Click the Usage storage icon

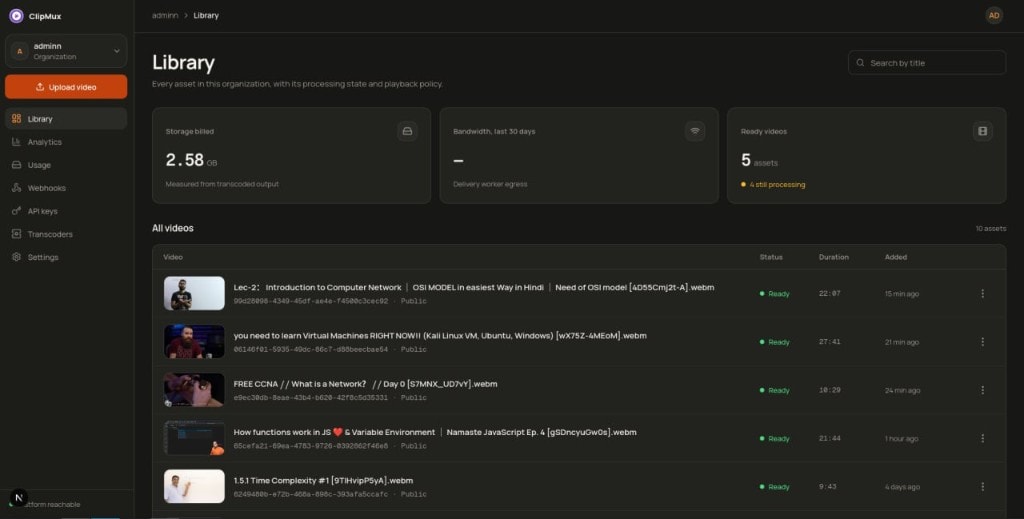point(16,165)
